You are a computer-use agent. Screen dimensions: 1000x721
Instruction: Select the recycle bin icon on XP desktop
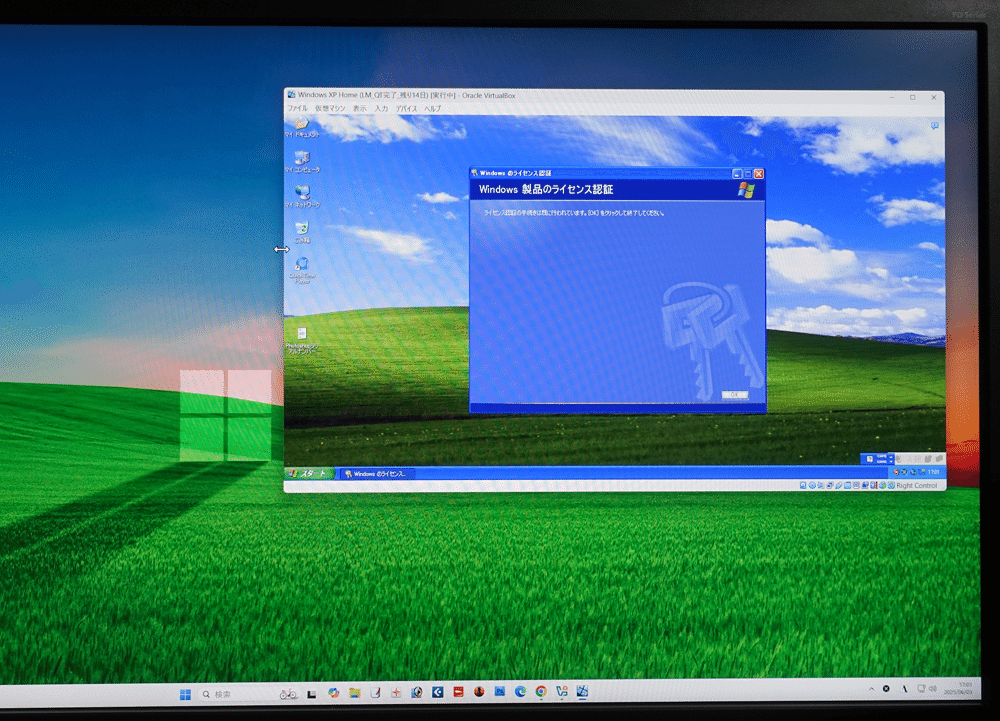tap(302, 231)
